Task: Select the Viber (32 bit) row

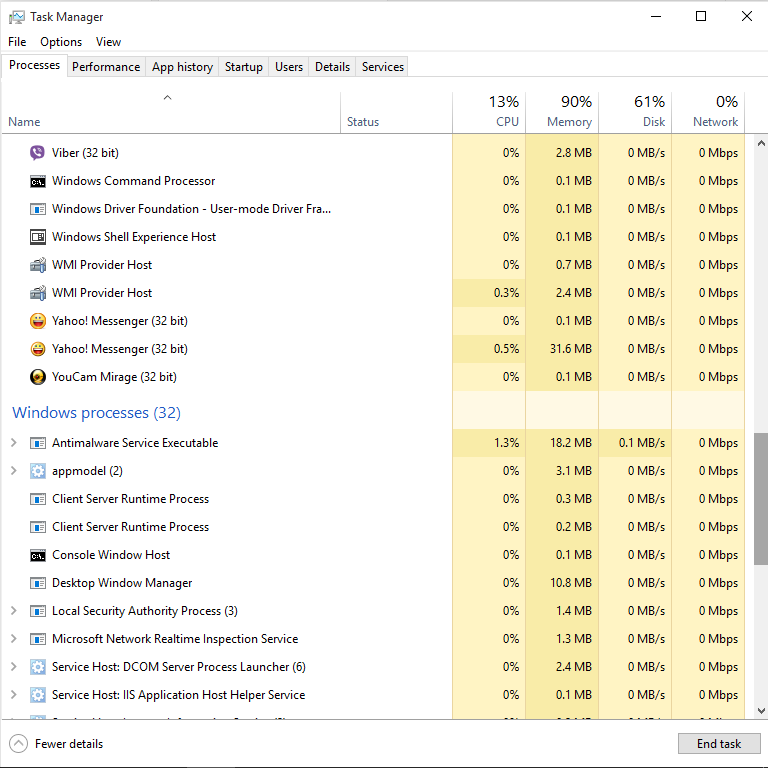Action: (373, 153)
